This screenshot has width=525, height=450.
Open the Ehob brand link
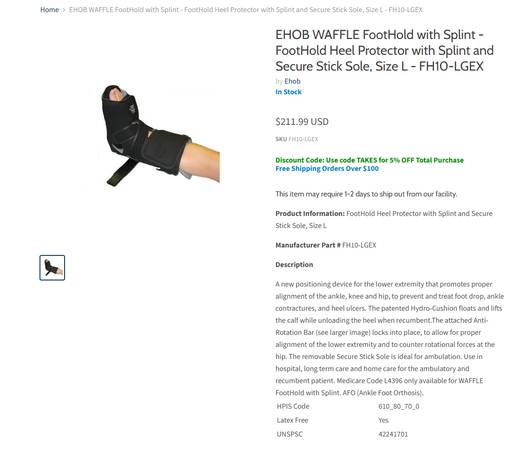point(292,81)
